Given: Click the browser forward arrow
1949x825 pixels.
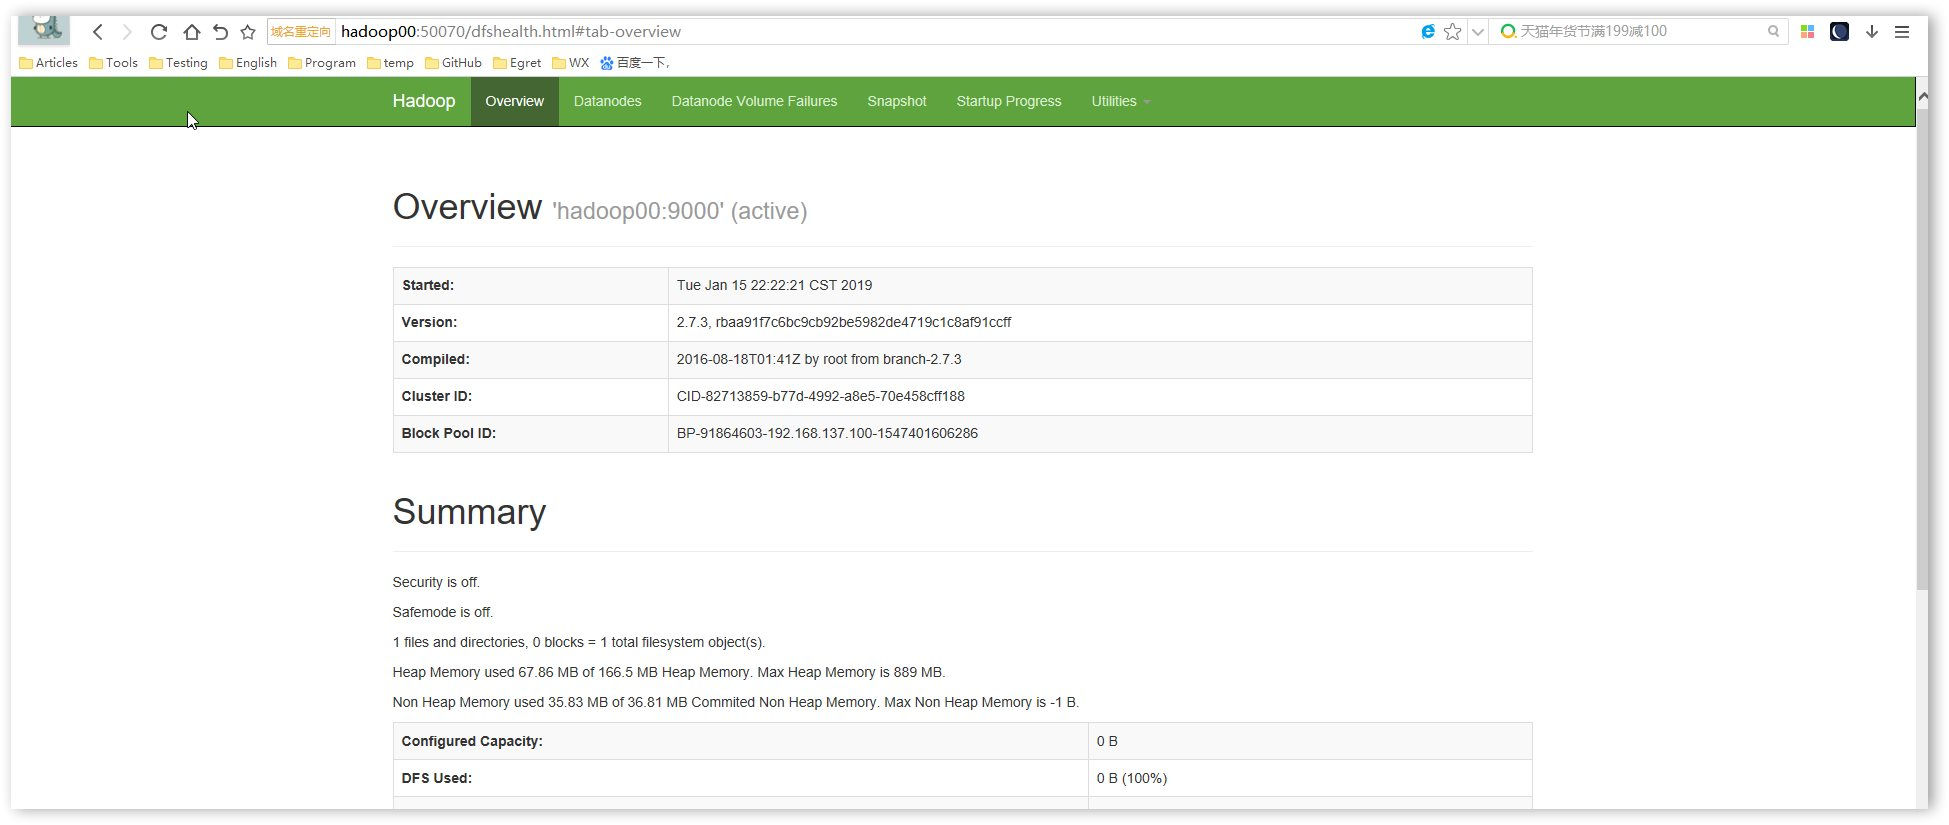Looking at the screenshot, I should pyautogui.click(x=127, y=32).
